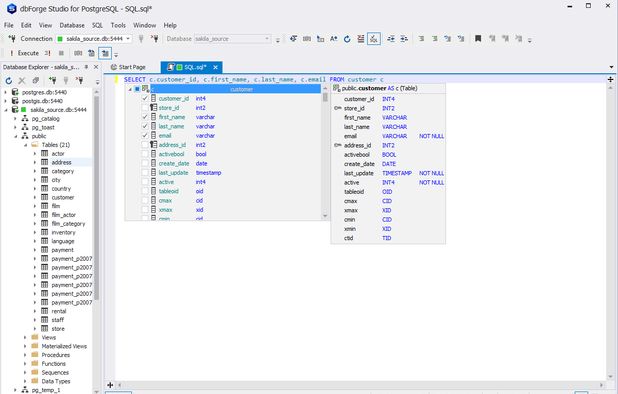This screenshot has height=394, width=618.
Task: Close the SQL.sql tab
Action: click(216, 67)
